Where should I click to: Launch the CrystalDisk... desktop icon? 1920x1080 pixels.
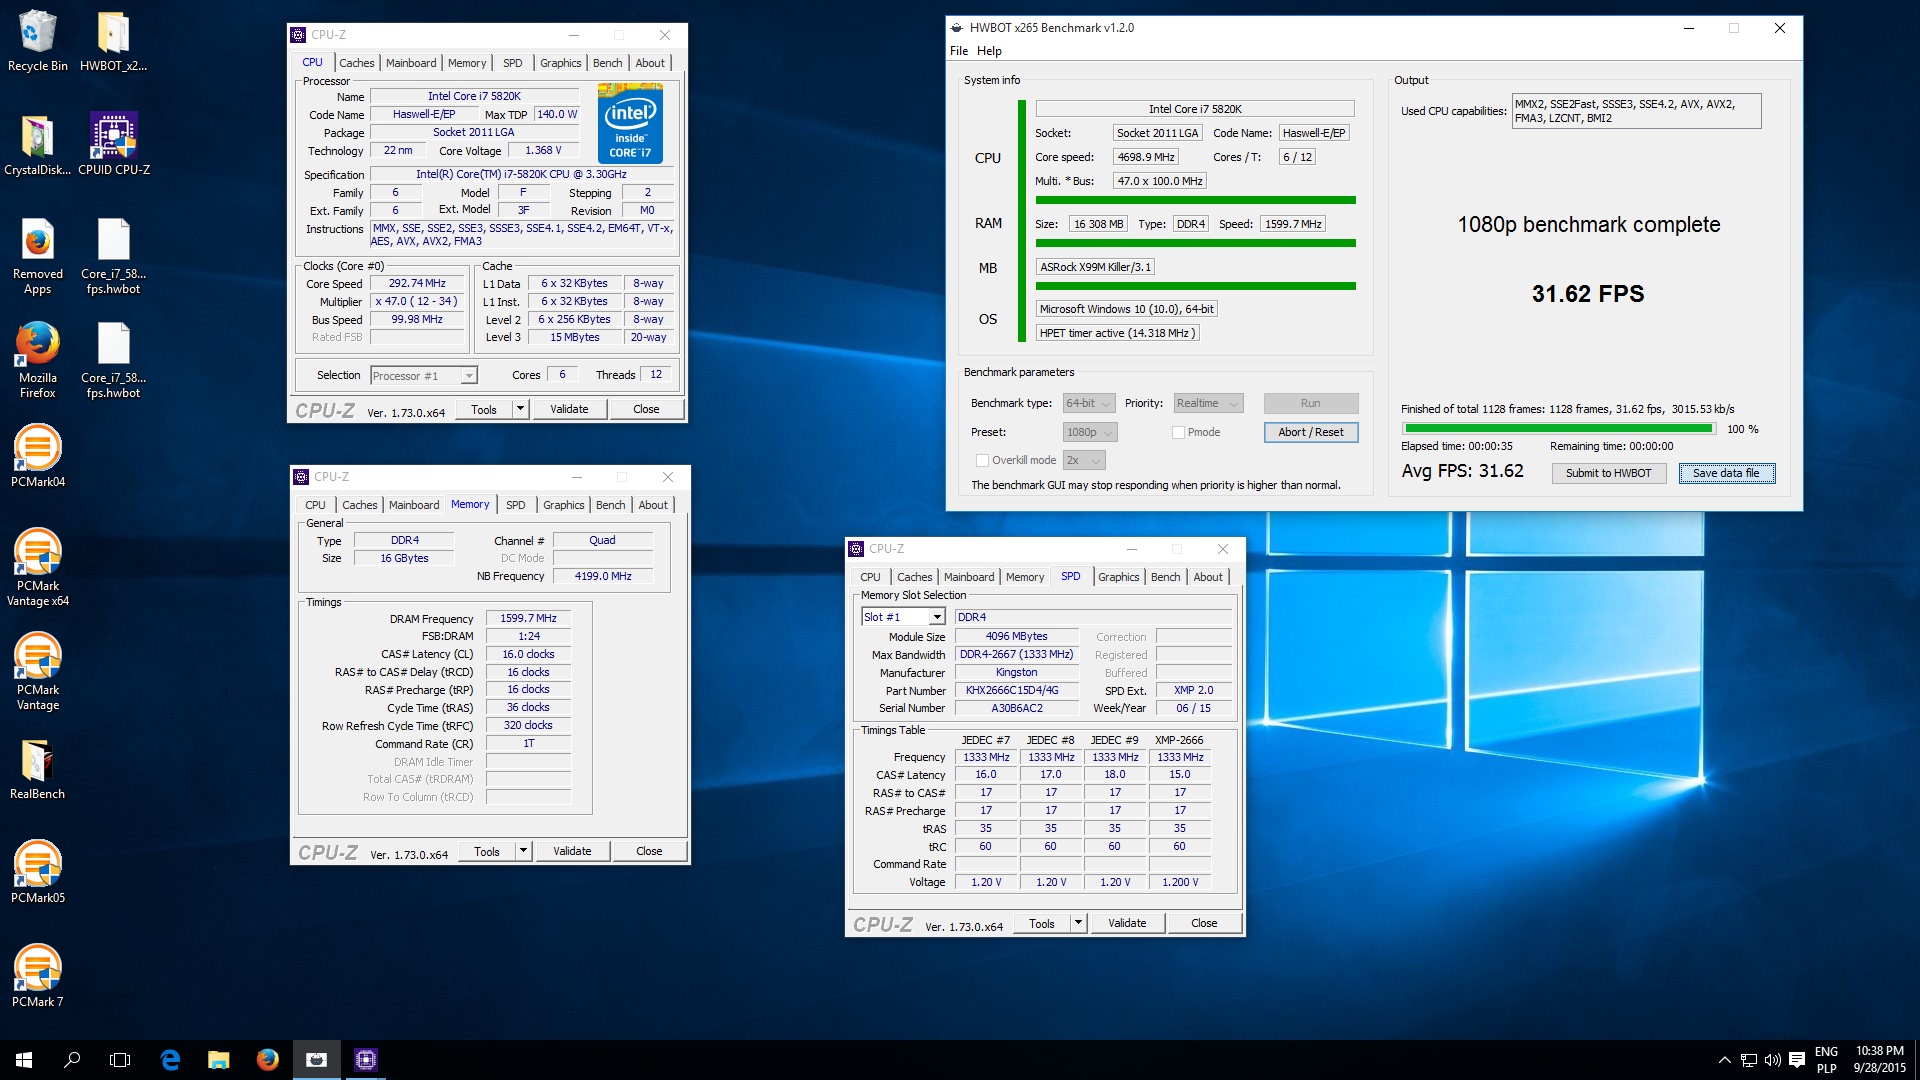point(38,145)
